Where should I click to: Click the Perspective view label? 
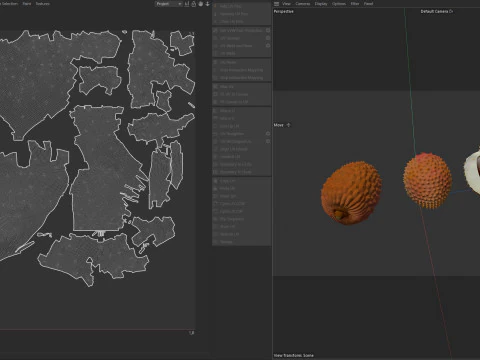(284, 11)
